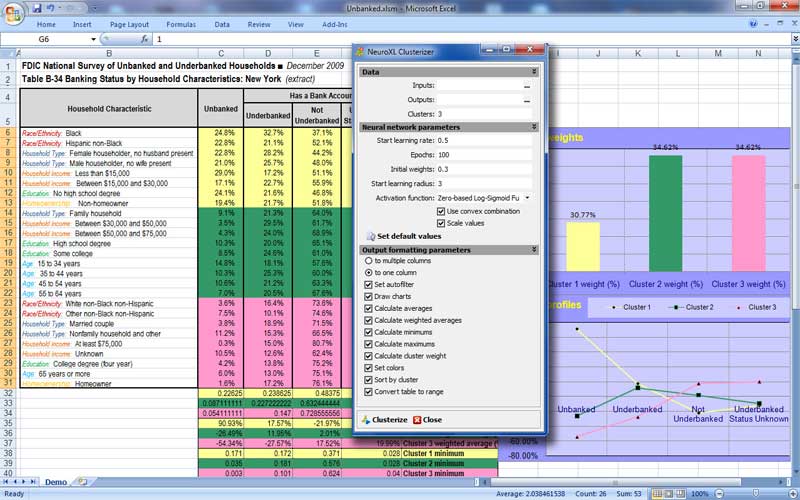Click the zoom slider handle
The width and height of the screenshot is (800, 500).
tap(756, 494)
